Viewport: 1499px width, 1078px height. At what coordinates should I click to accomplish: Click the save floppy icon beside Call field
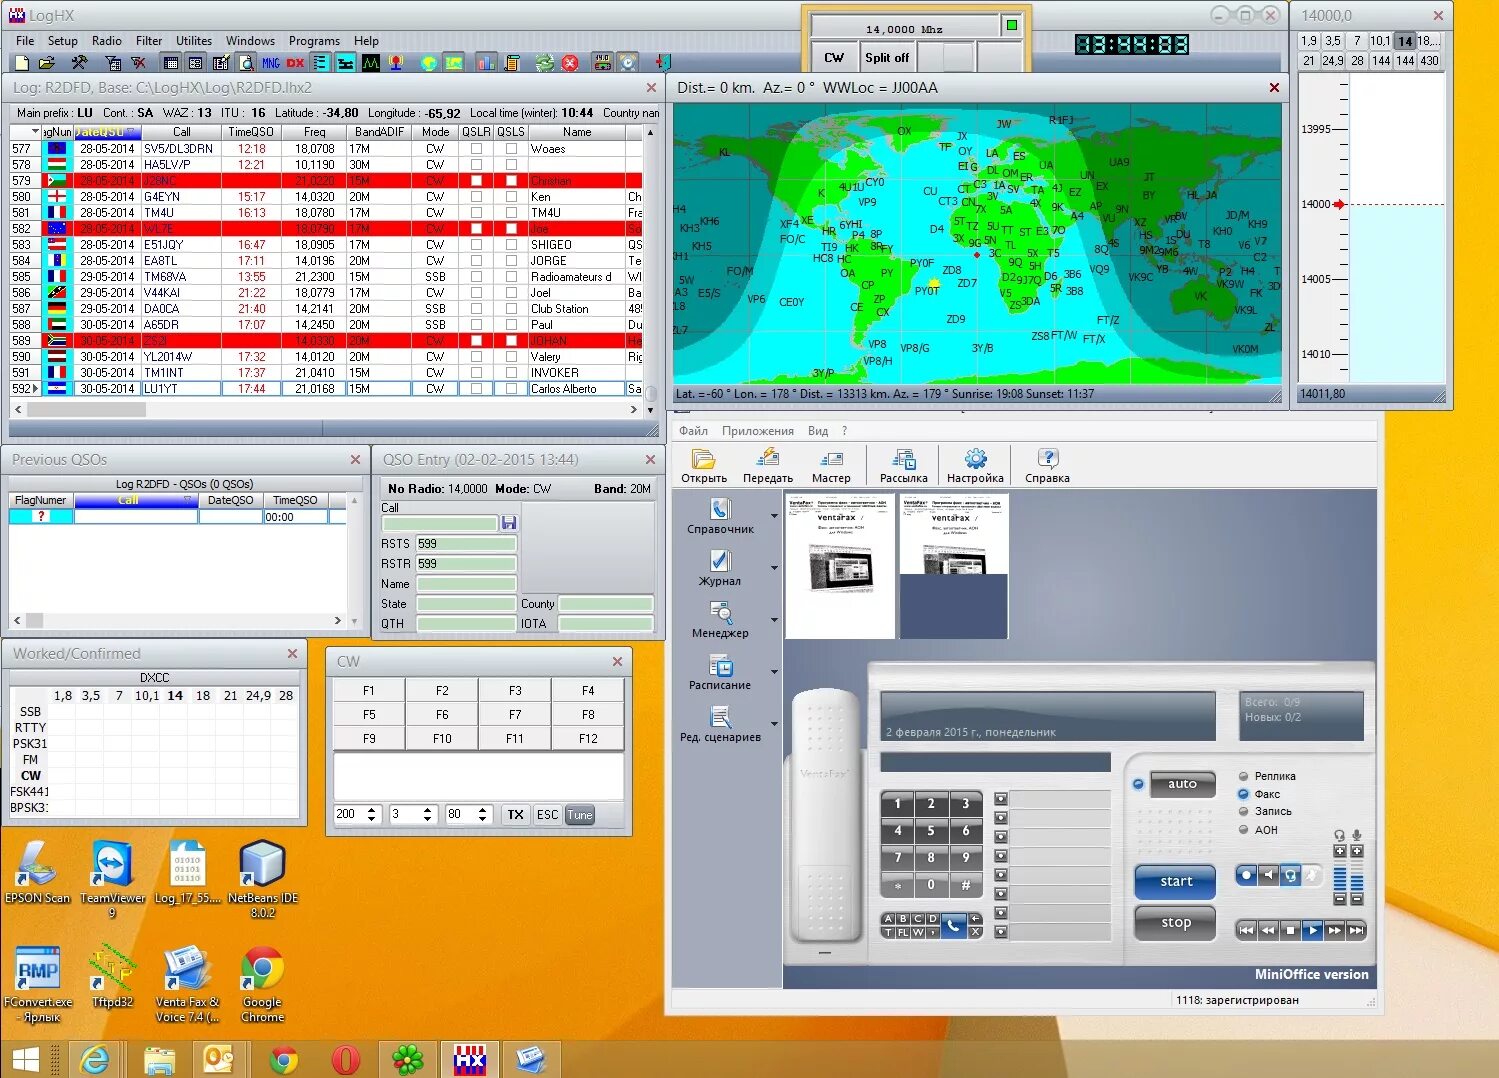pyautogui.click(x=509, y=523)
